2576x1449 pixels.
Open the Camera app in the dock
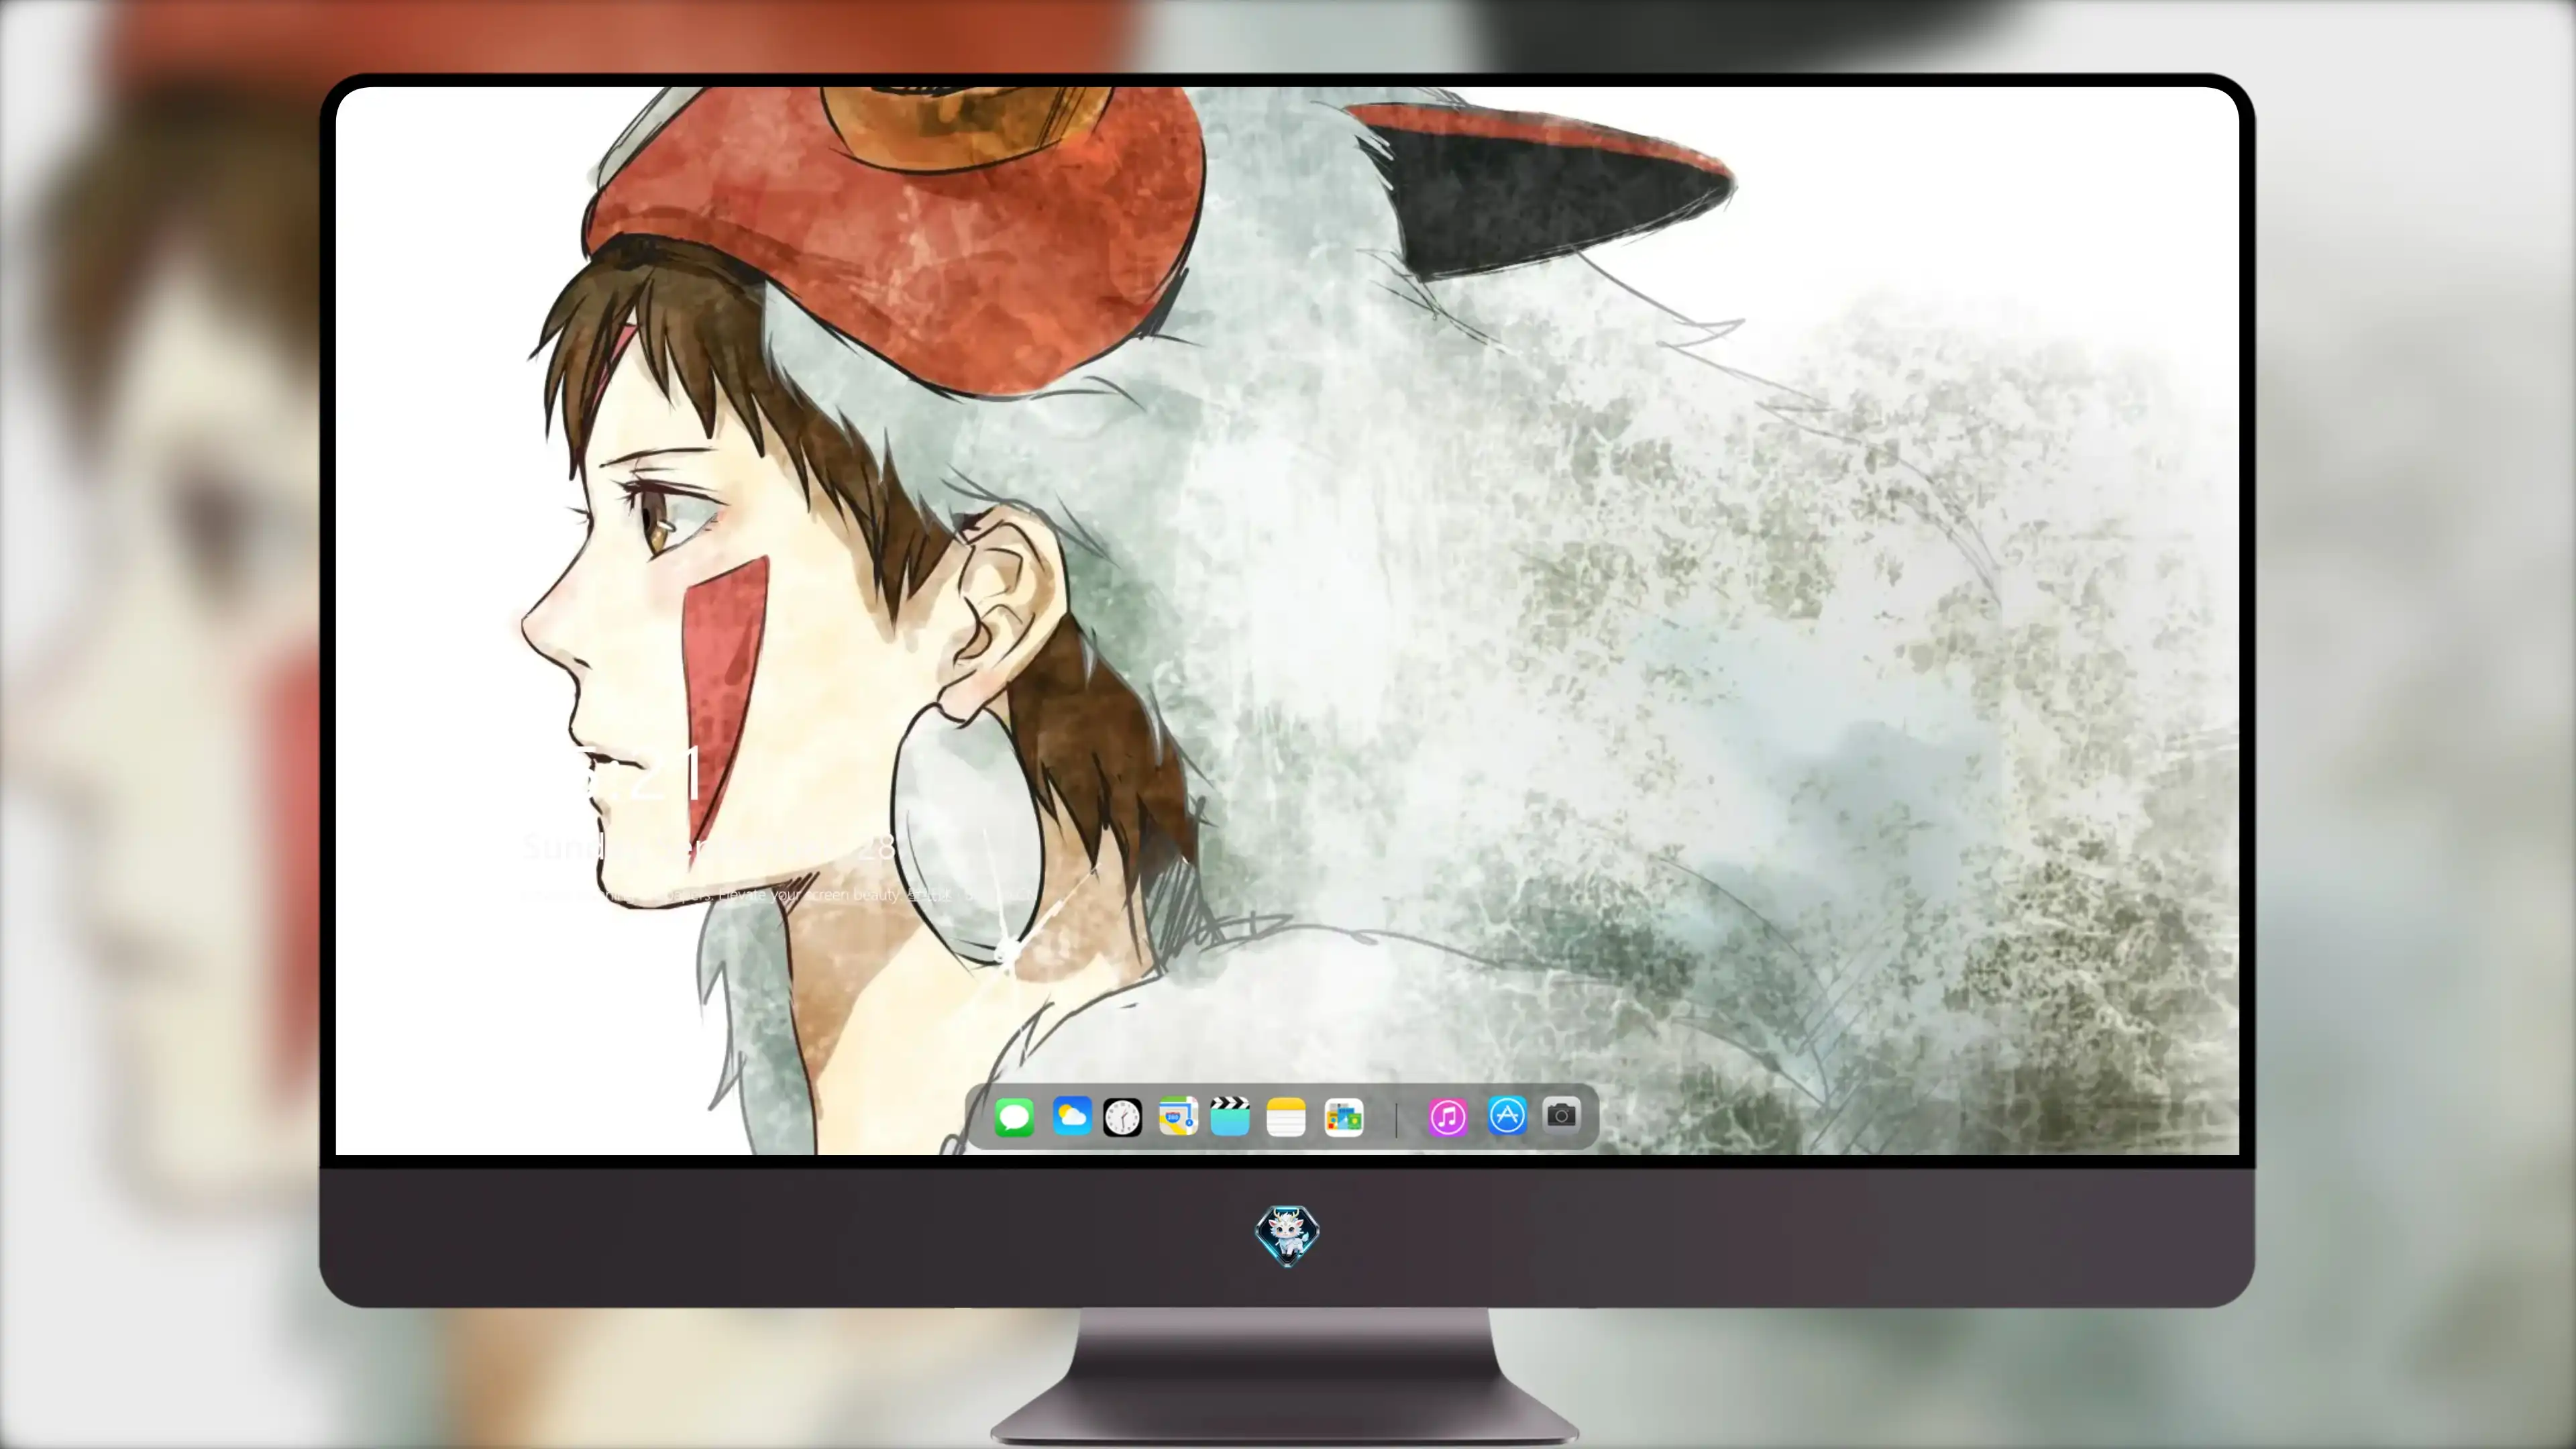1561,1115
